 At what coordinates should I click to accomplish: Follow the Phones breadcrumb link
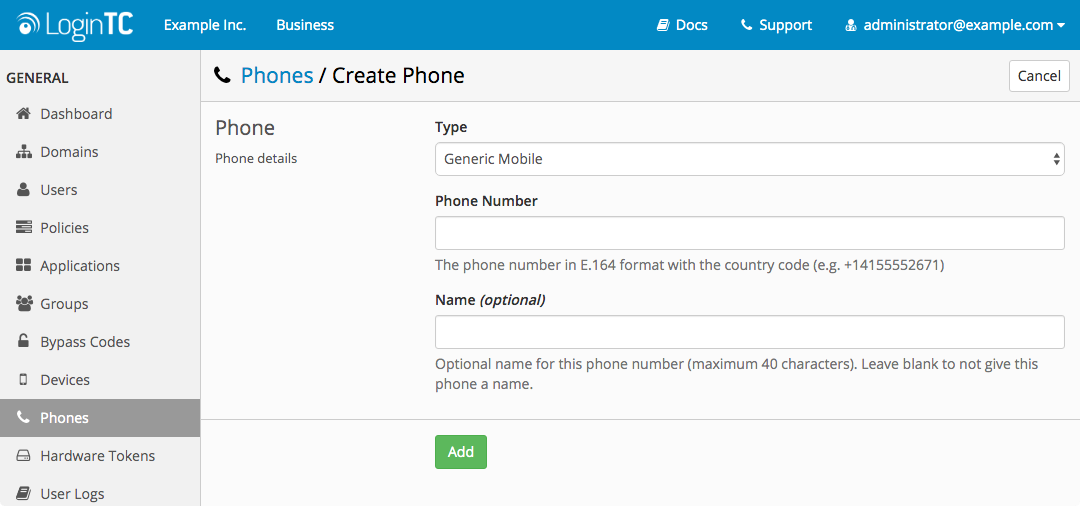point(277,76)
